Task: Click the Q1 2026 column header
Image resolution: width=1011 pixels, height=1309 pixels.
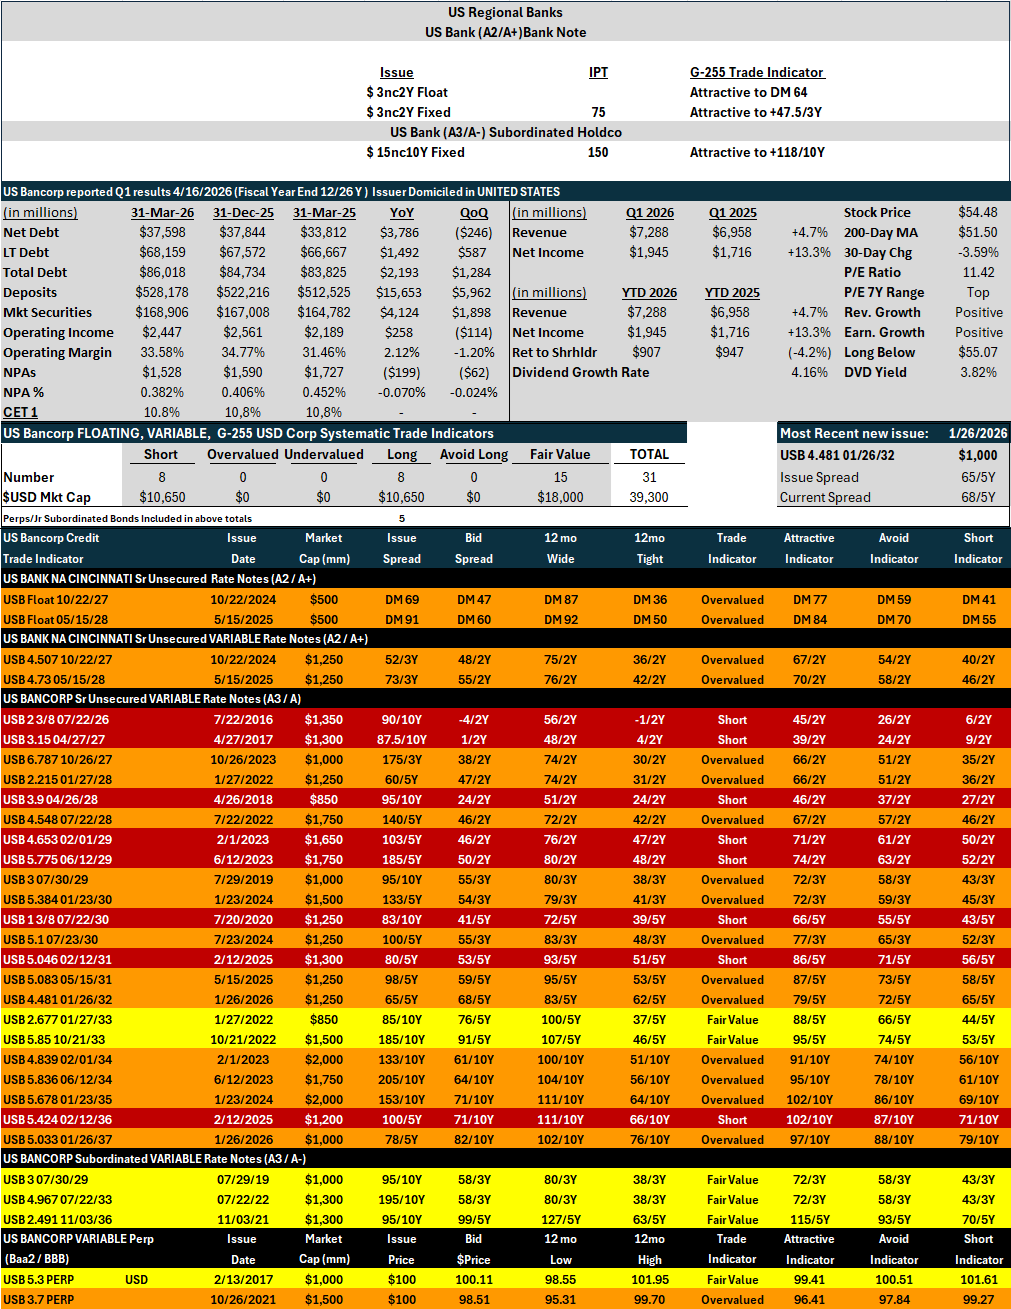Action: (649, 212)
